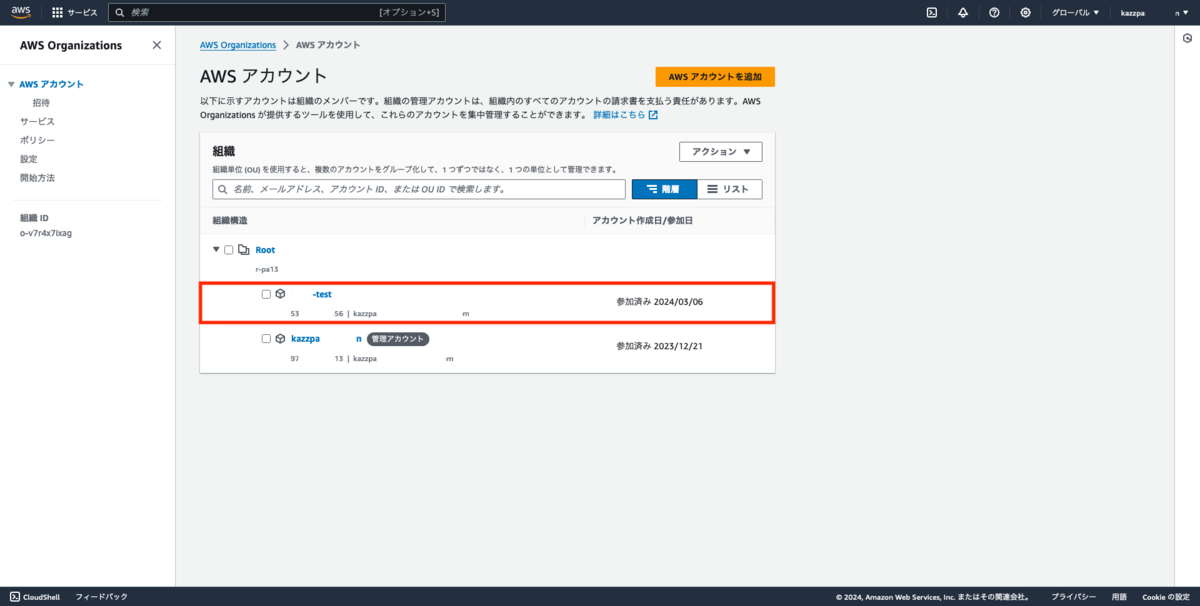The height and width of the screenshot is (606, 1200).
Task: Open the settings gear icon in top bar
Action: point(1025,13)
